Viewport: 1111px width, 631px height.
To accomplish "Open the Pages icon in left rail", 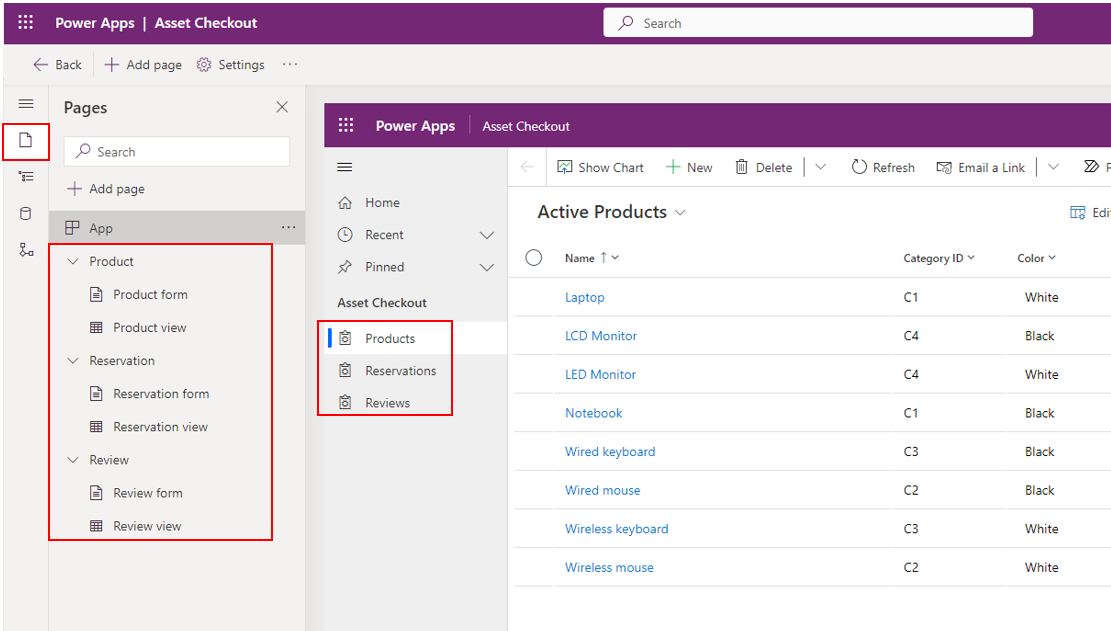I will click(x=26, y=141).
